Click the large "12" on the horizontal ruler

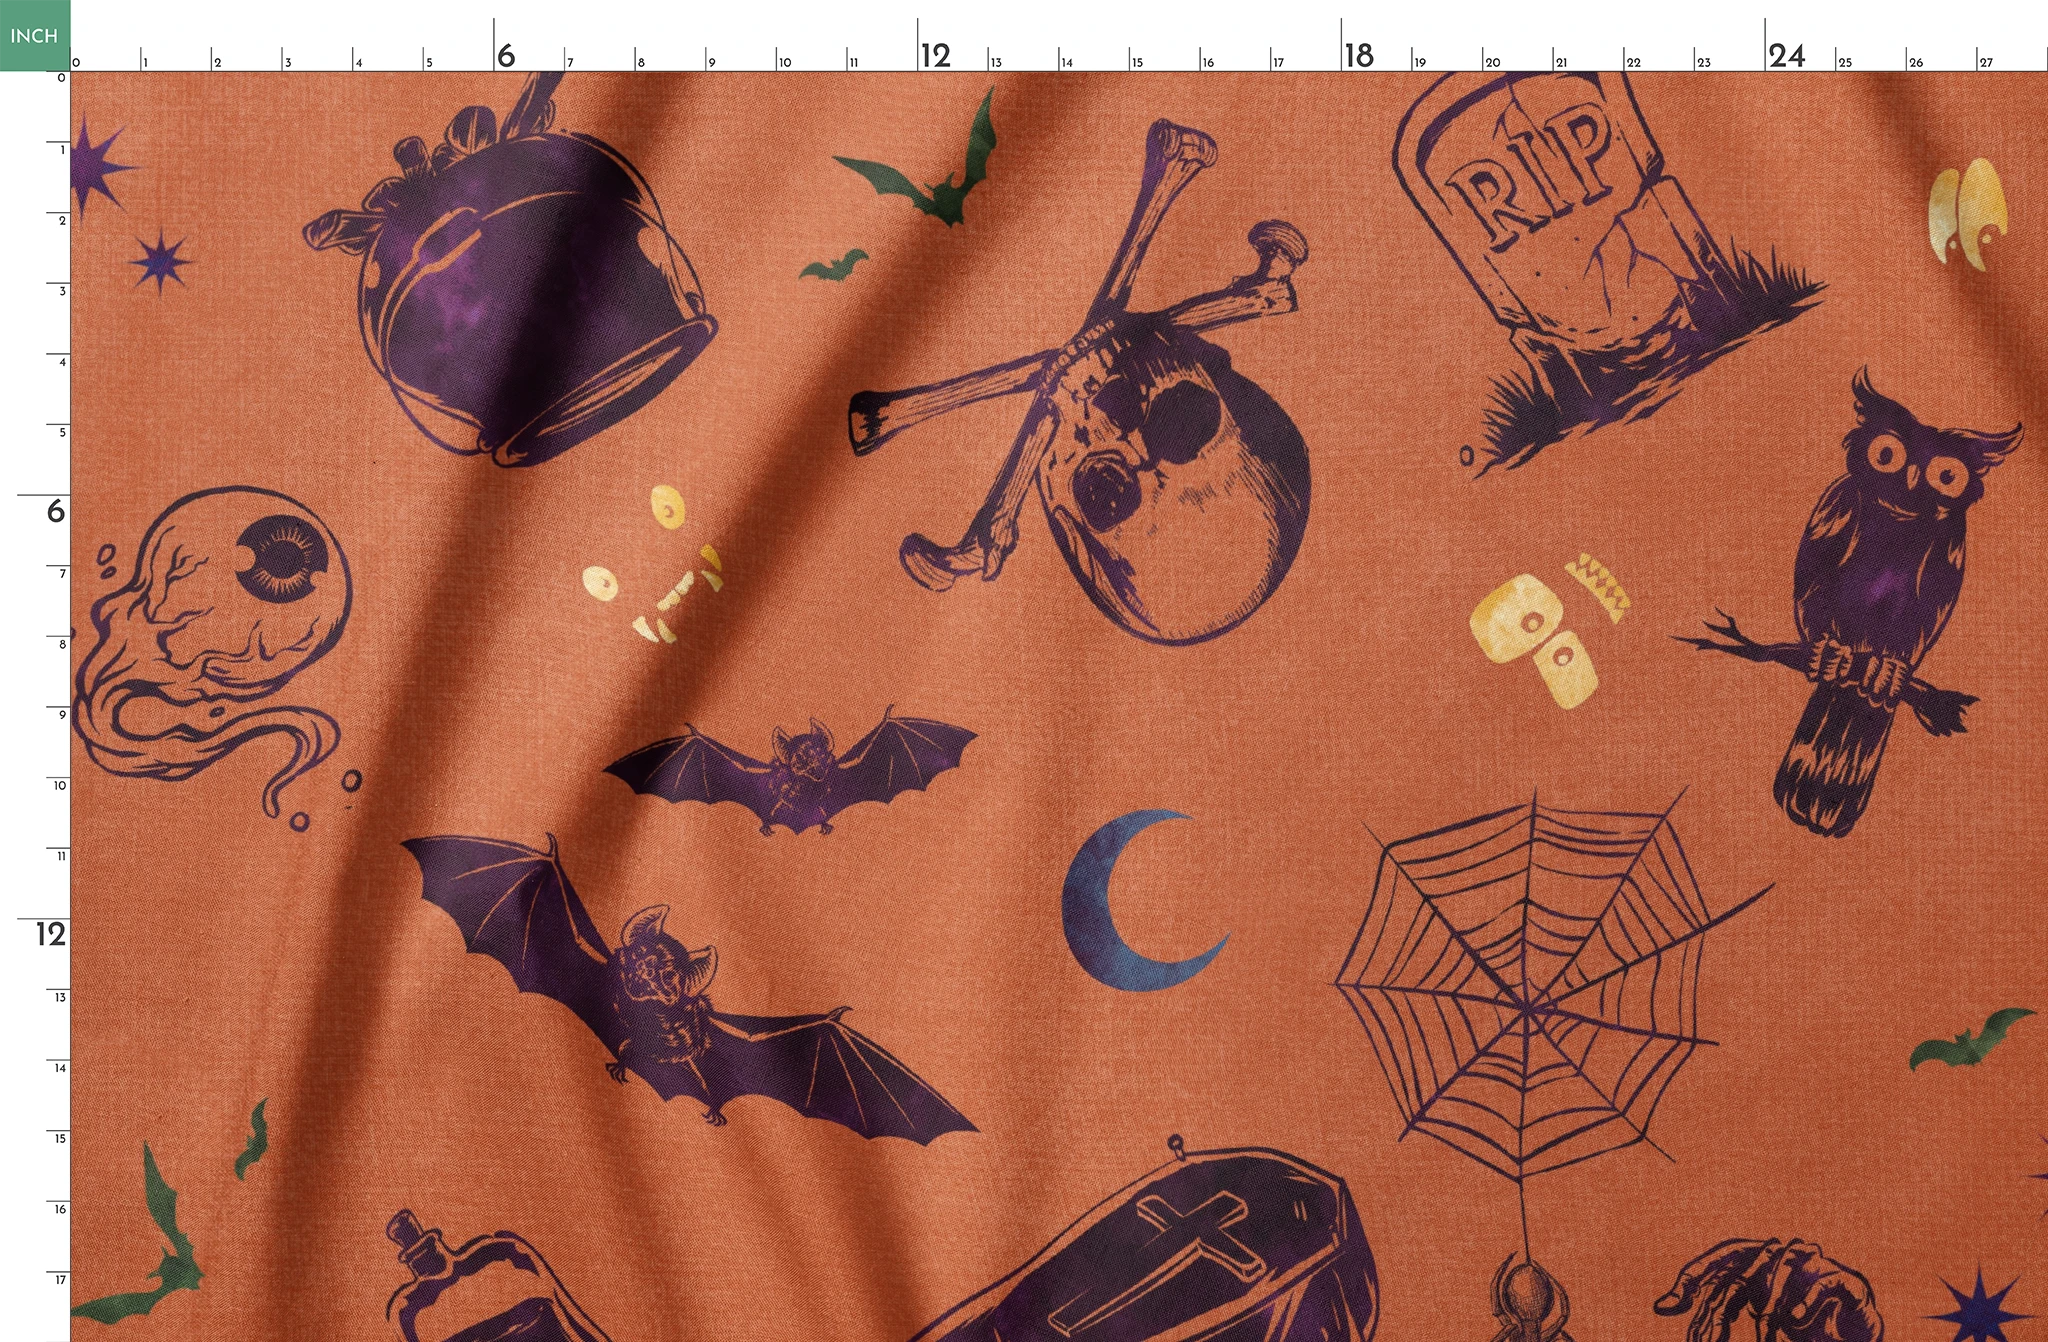pos(936,56)
